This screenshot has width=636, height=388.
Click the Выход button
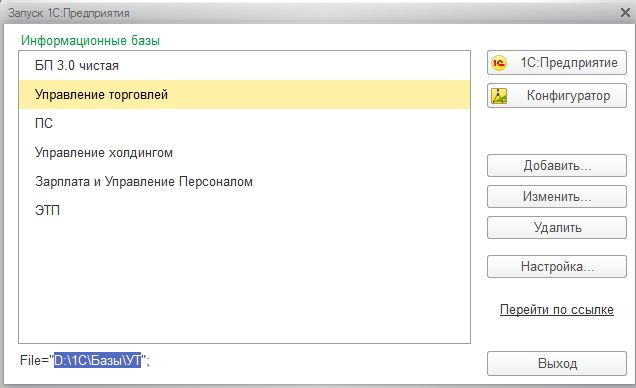pos(556,363)
